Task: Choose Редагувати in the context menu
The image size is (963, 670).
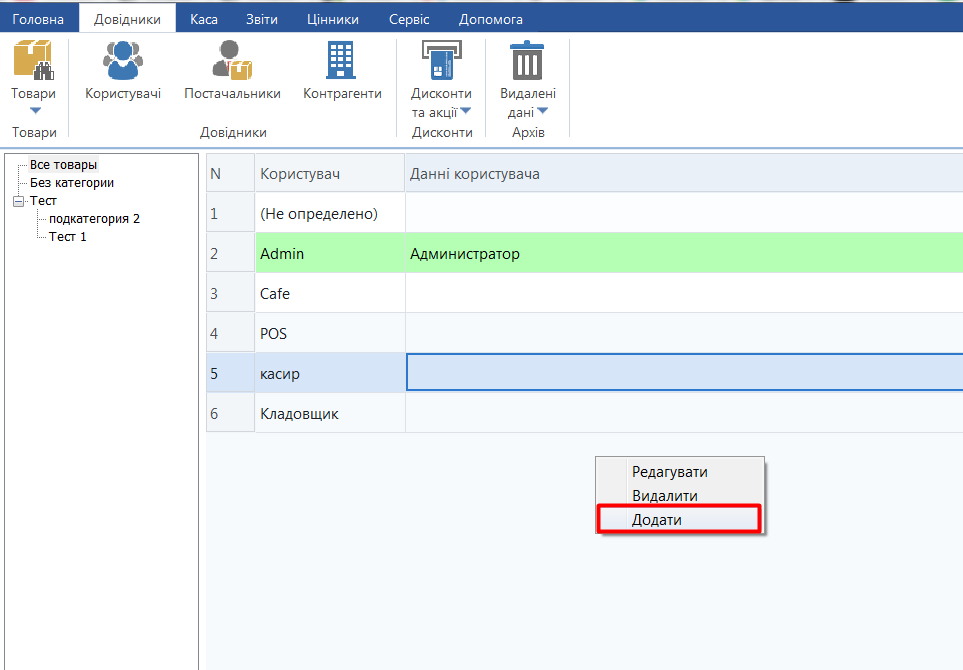Action: coord(680,472)
